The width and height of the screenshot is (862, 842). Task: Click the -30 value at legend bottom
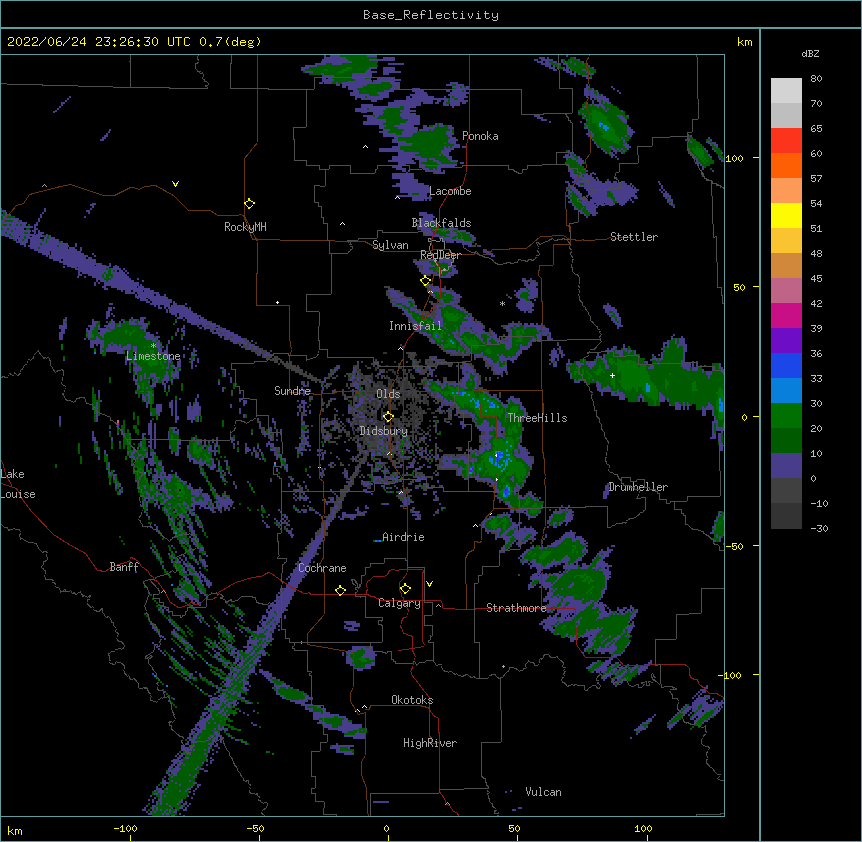tap(819, 529)
